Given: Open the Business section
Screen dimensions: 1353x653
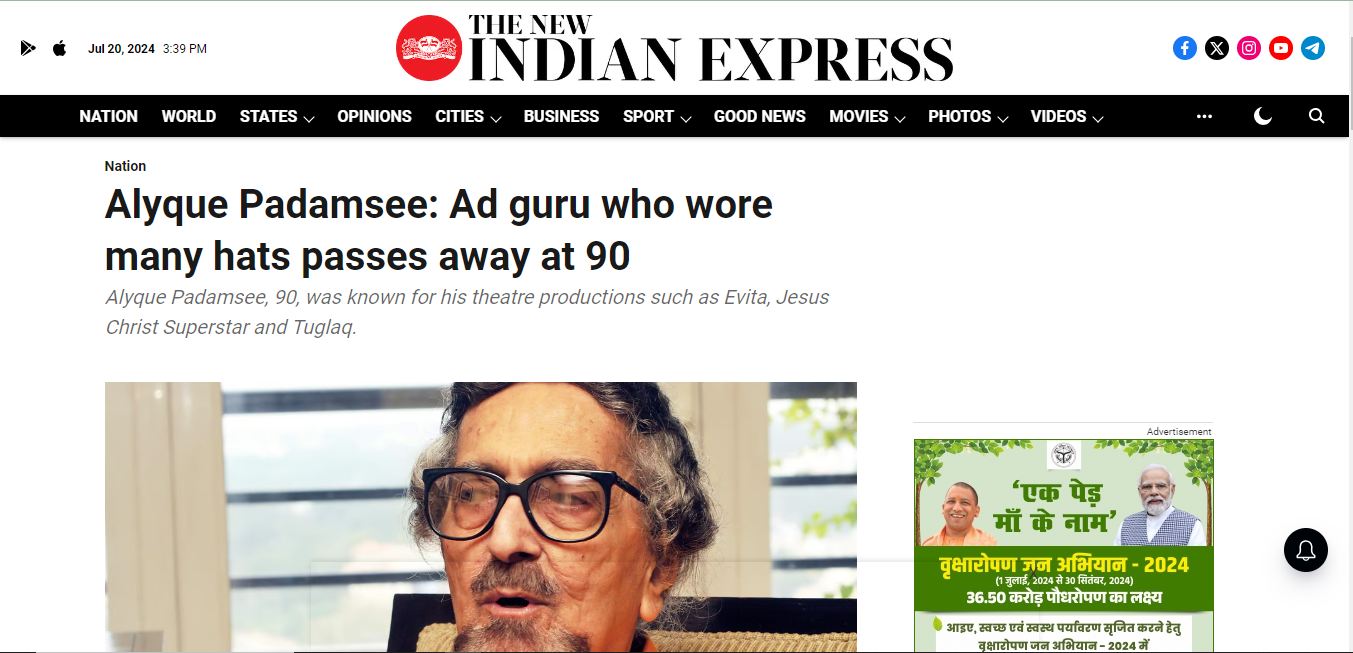Looking at the screenshot, I should tap(561, 116).
